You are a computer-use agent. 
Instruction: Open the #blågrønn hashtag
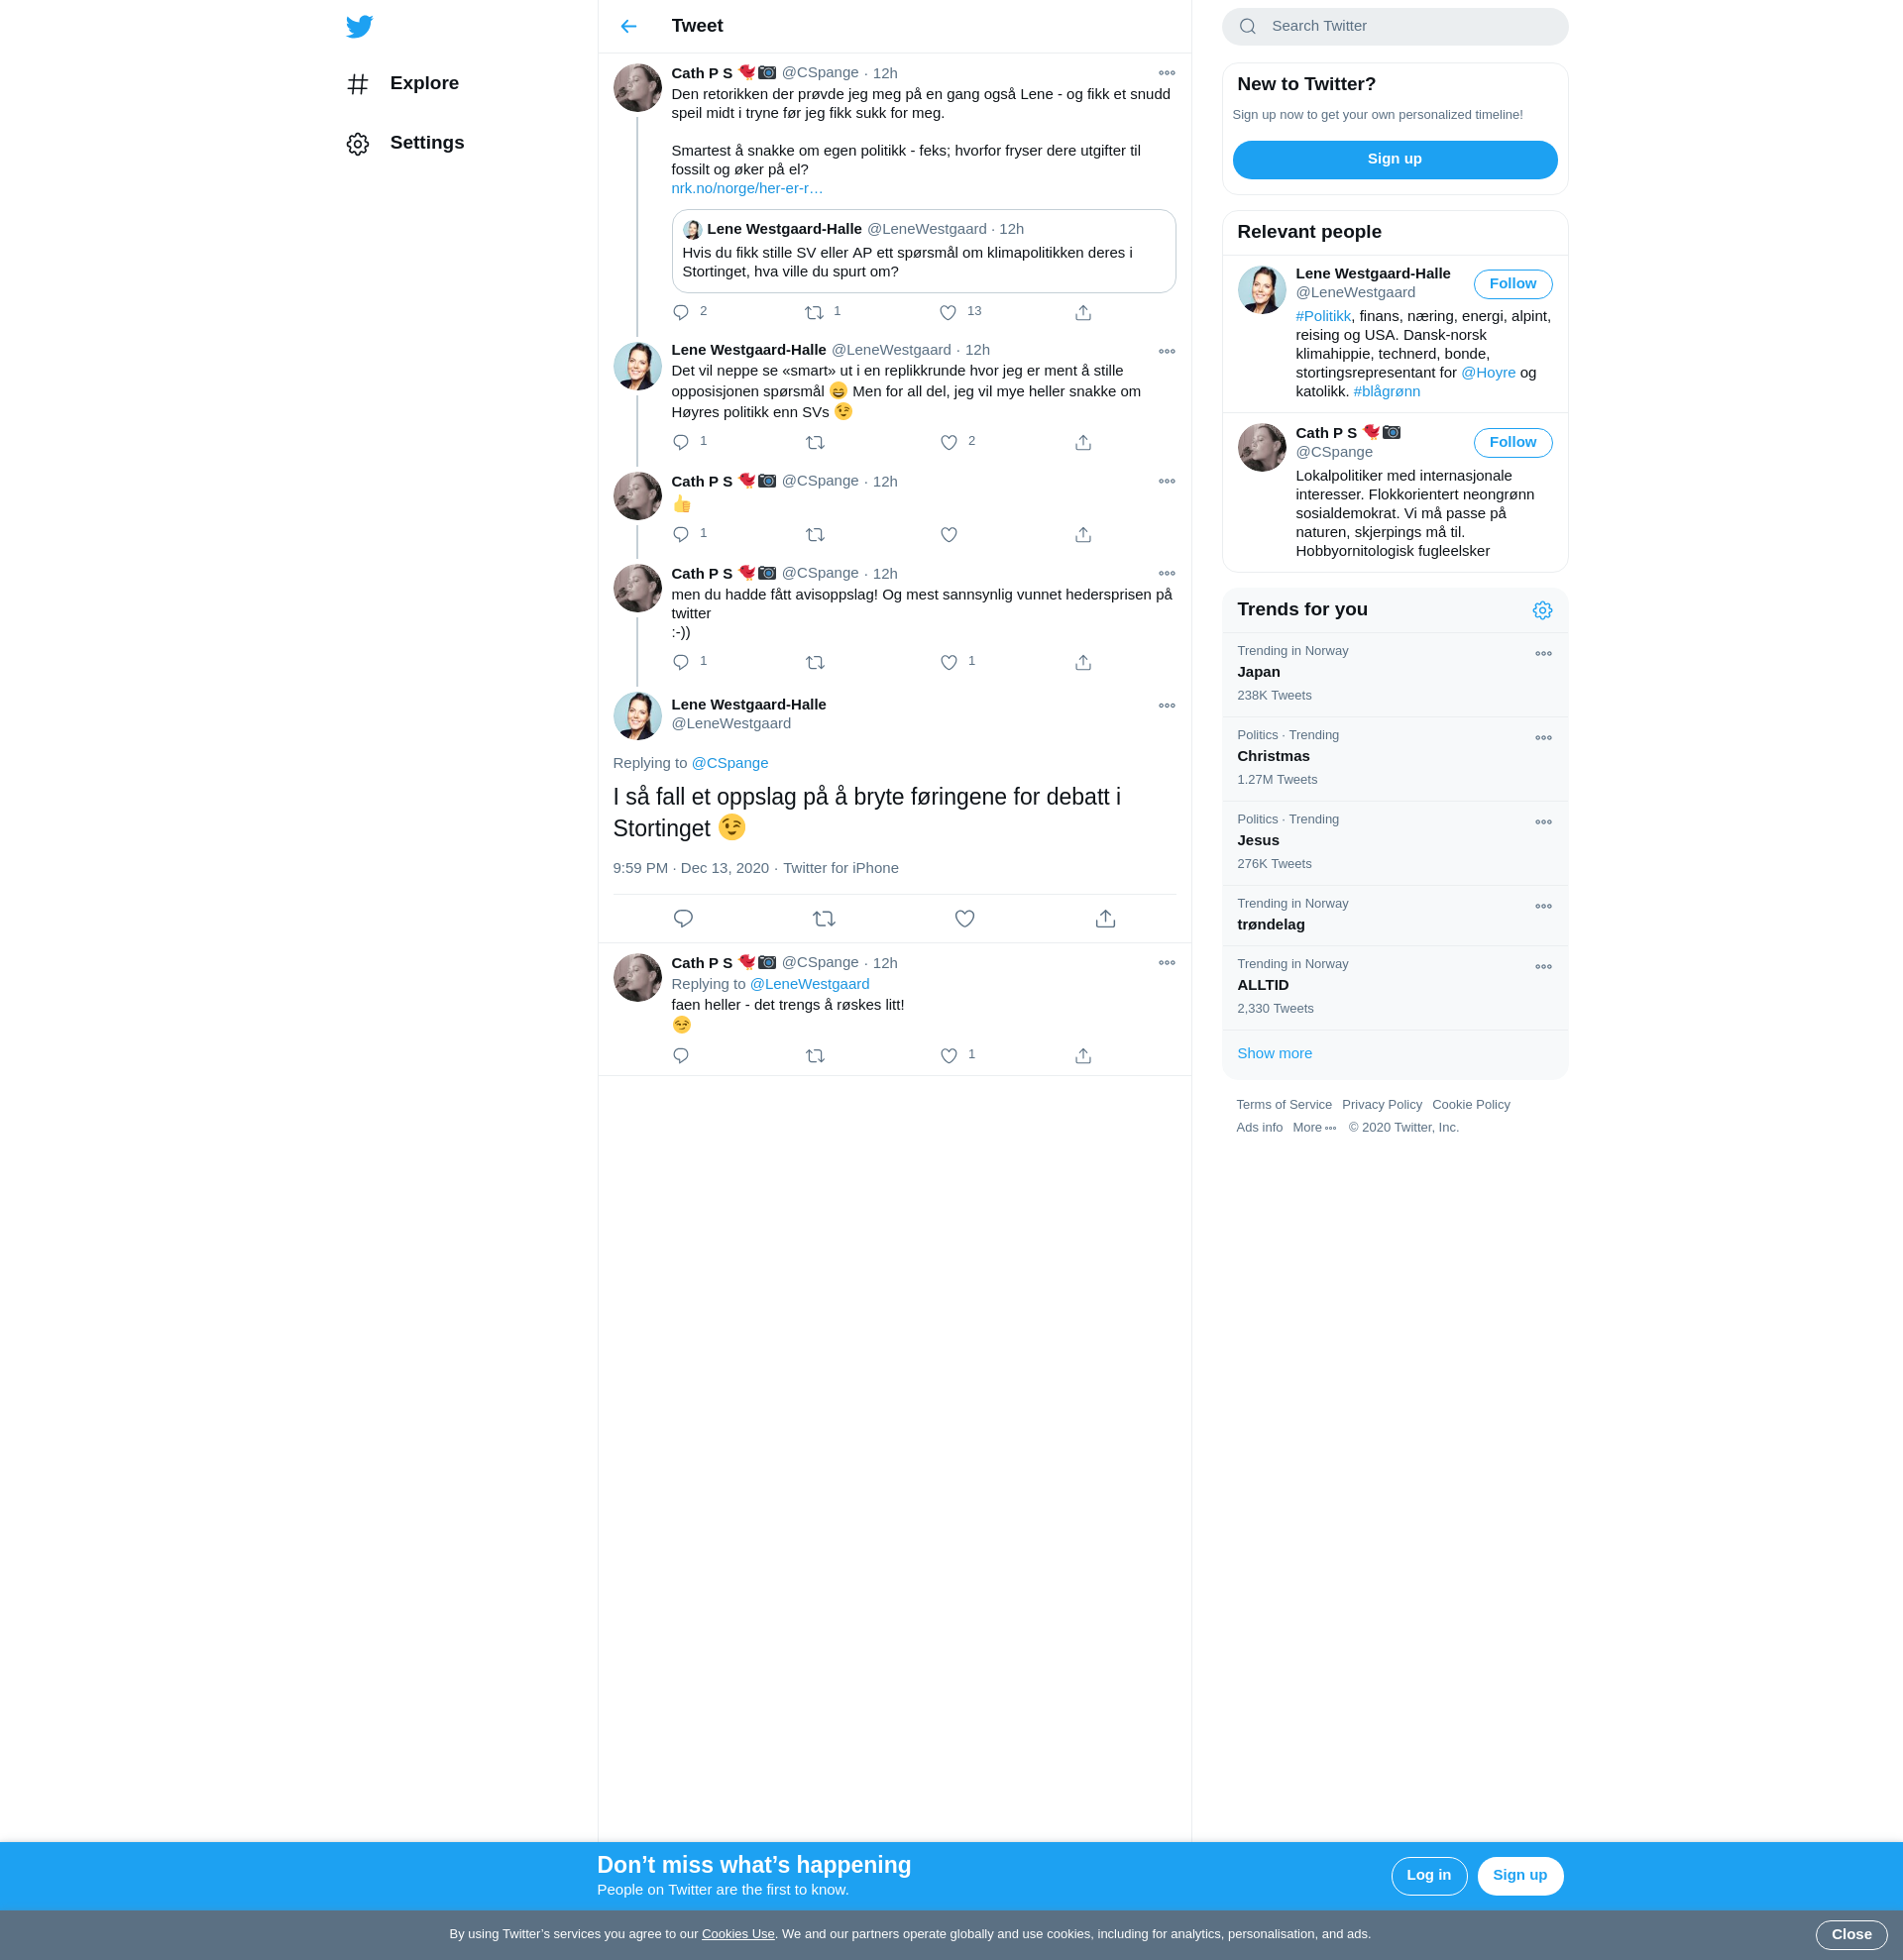[1386, 391]
